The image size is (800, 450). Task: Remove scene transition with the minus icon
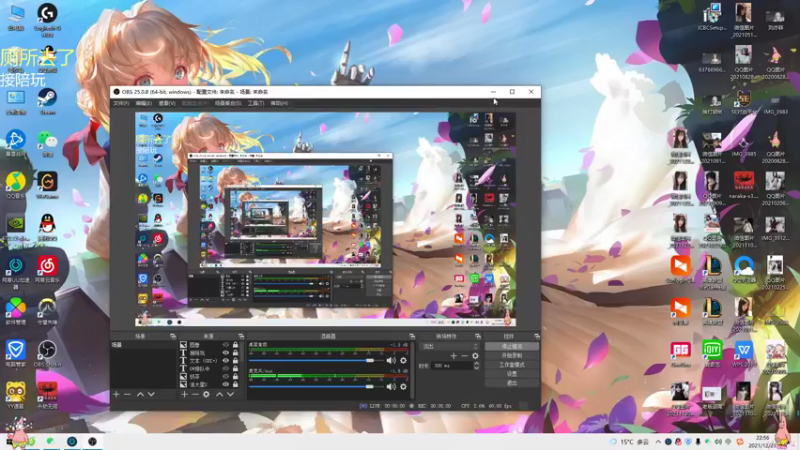(464, 356)
